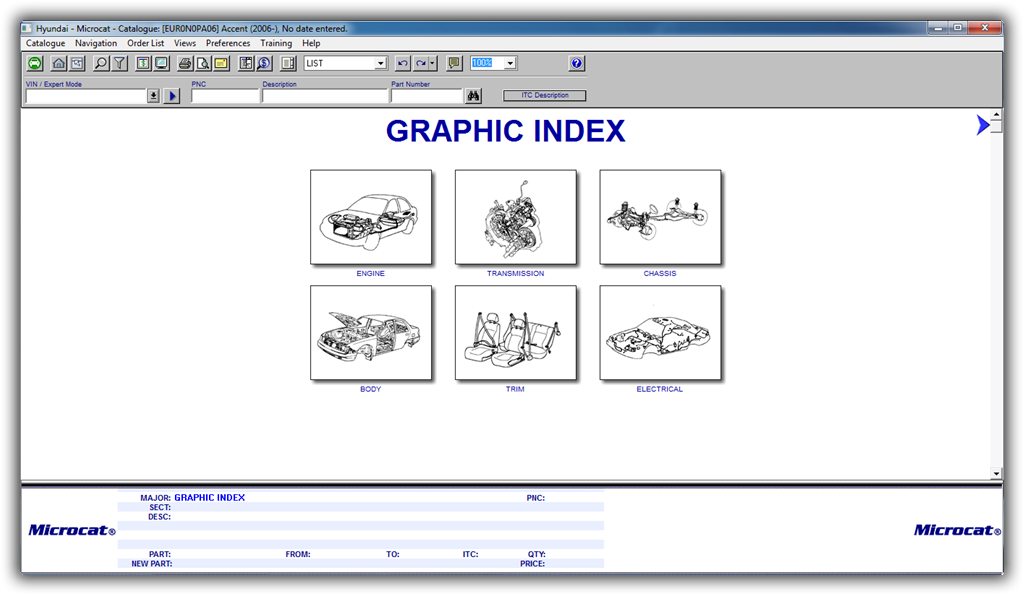Open the Help menu

tap(311, 43)
